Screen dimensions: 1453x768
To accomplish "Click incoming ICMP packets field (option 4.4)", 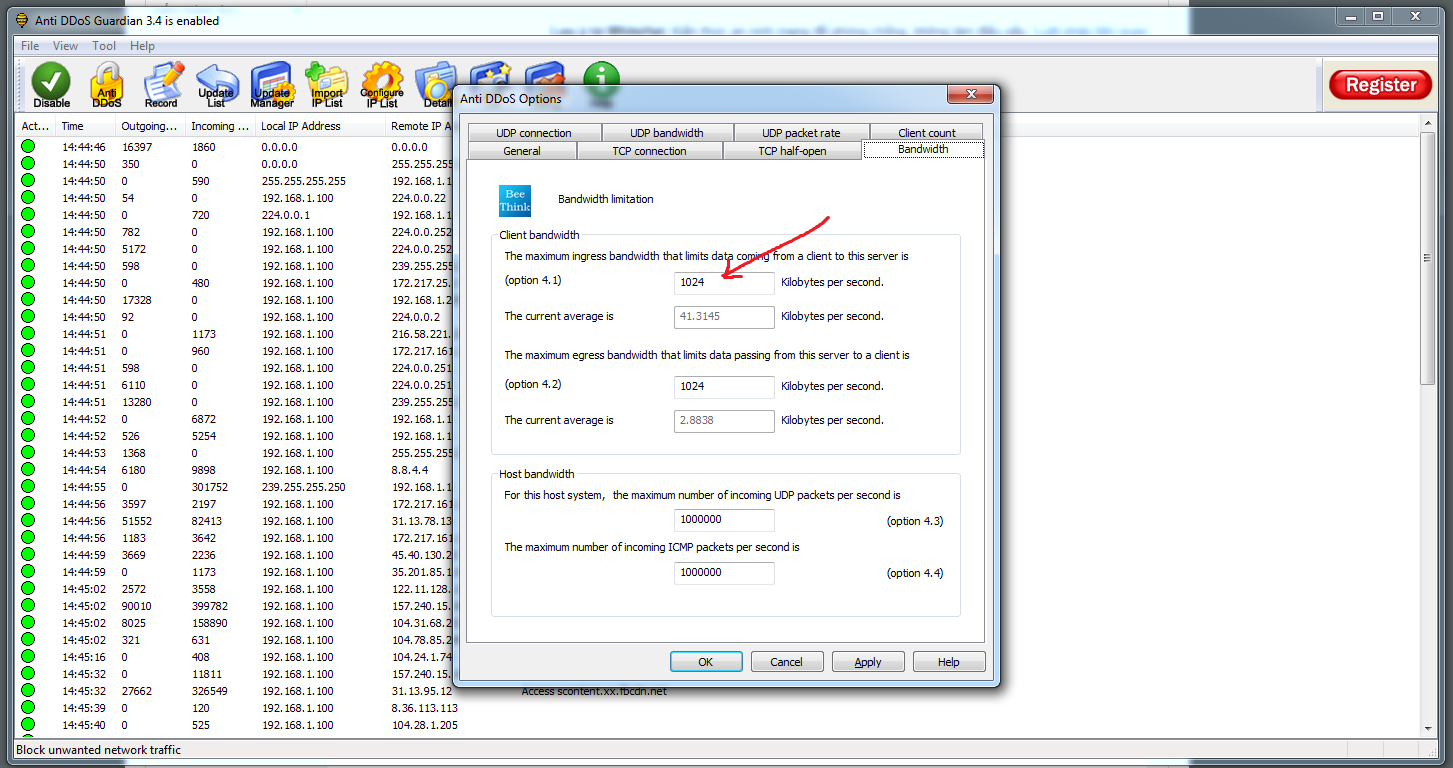I will [x=725, y=573].
